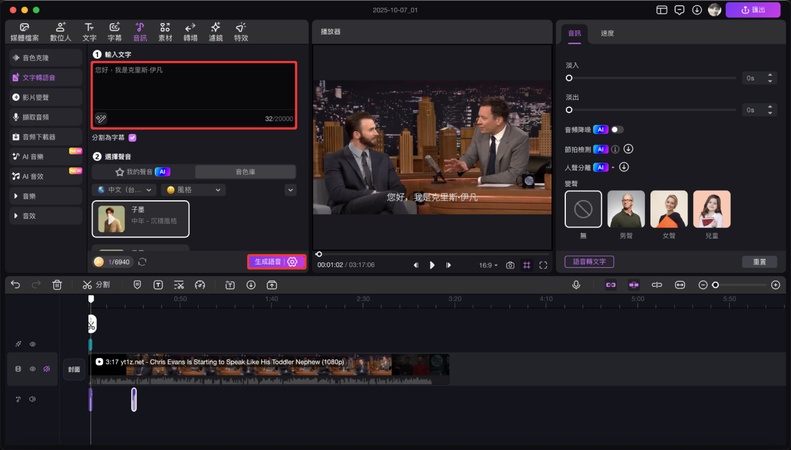Uncheck the 分割為字幕 checkbox
The width and height of the screenshot is (791, 450).
[x=132, y=138]
